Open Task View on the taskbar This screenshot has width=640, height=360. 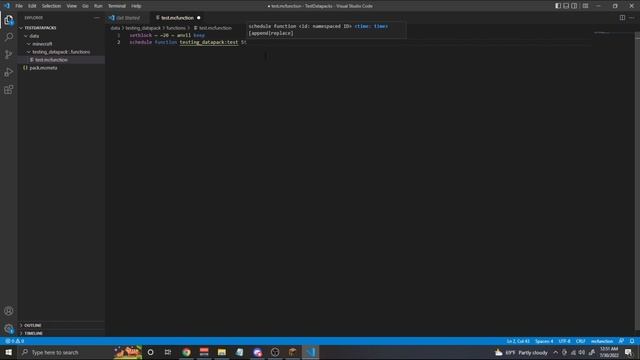click(x=168, y=352)
